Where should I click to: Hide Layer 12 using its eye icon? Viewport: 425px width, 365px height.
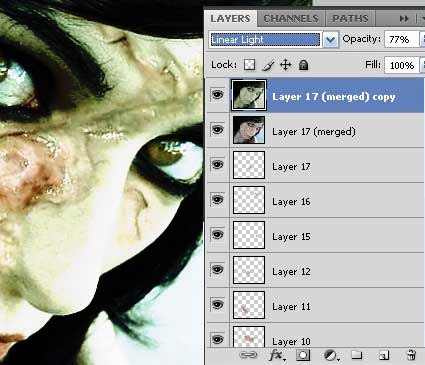[217, 270]
